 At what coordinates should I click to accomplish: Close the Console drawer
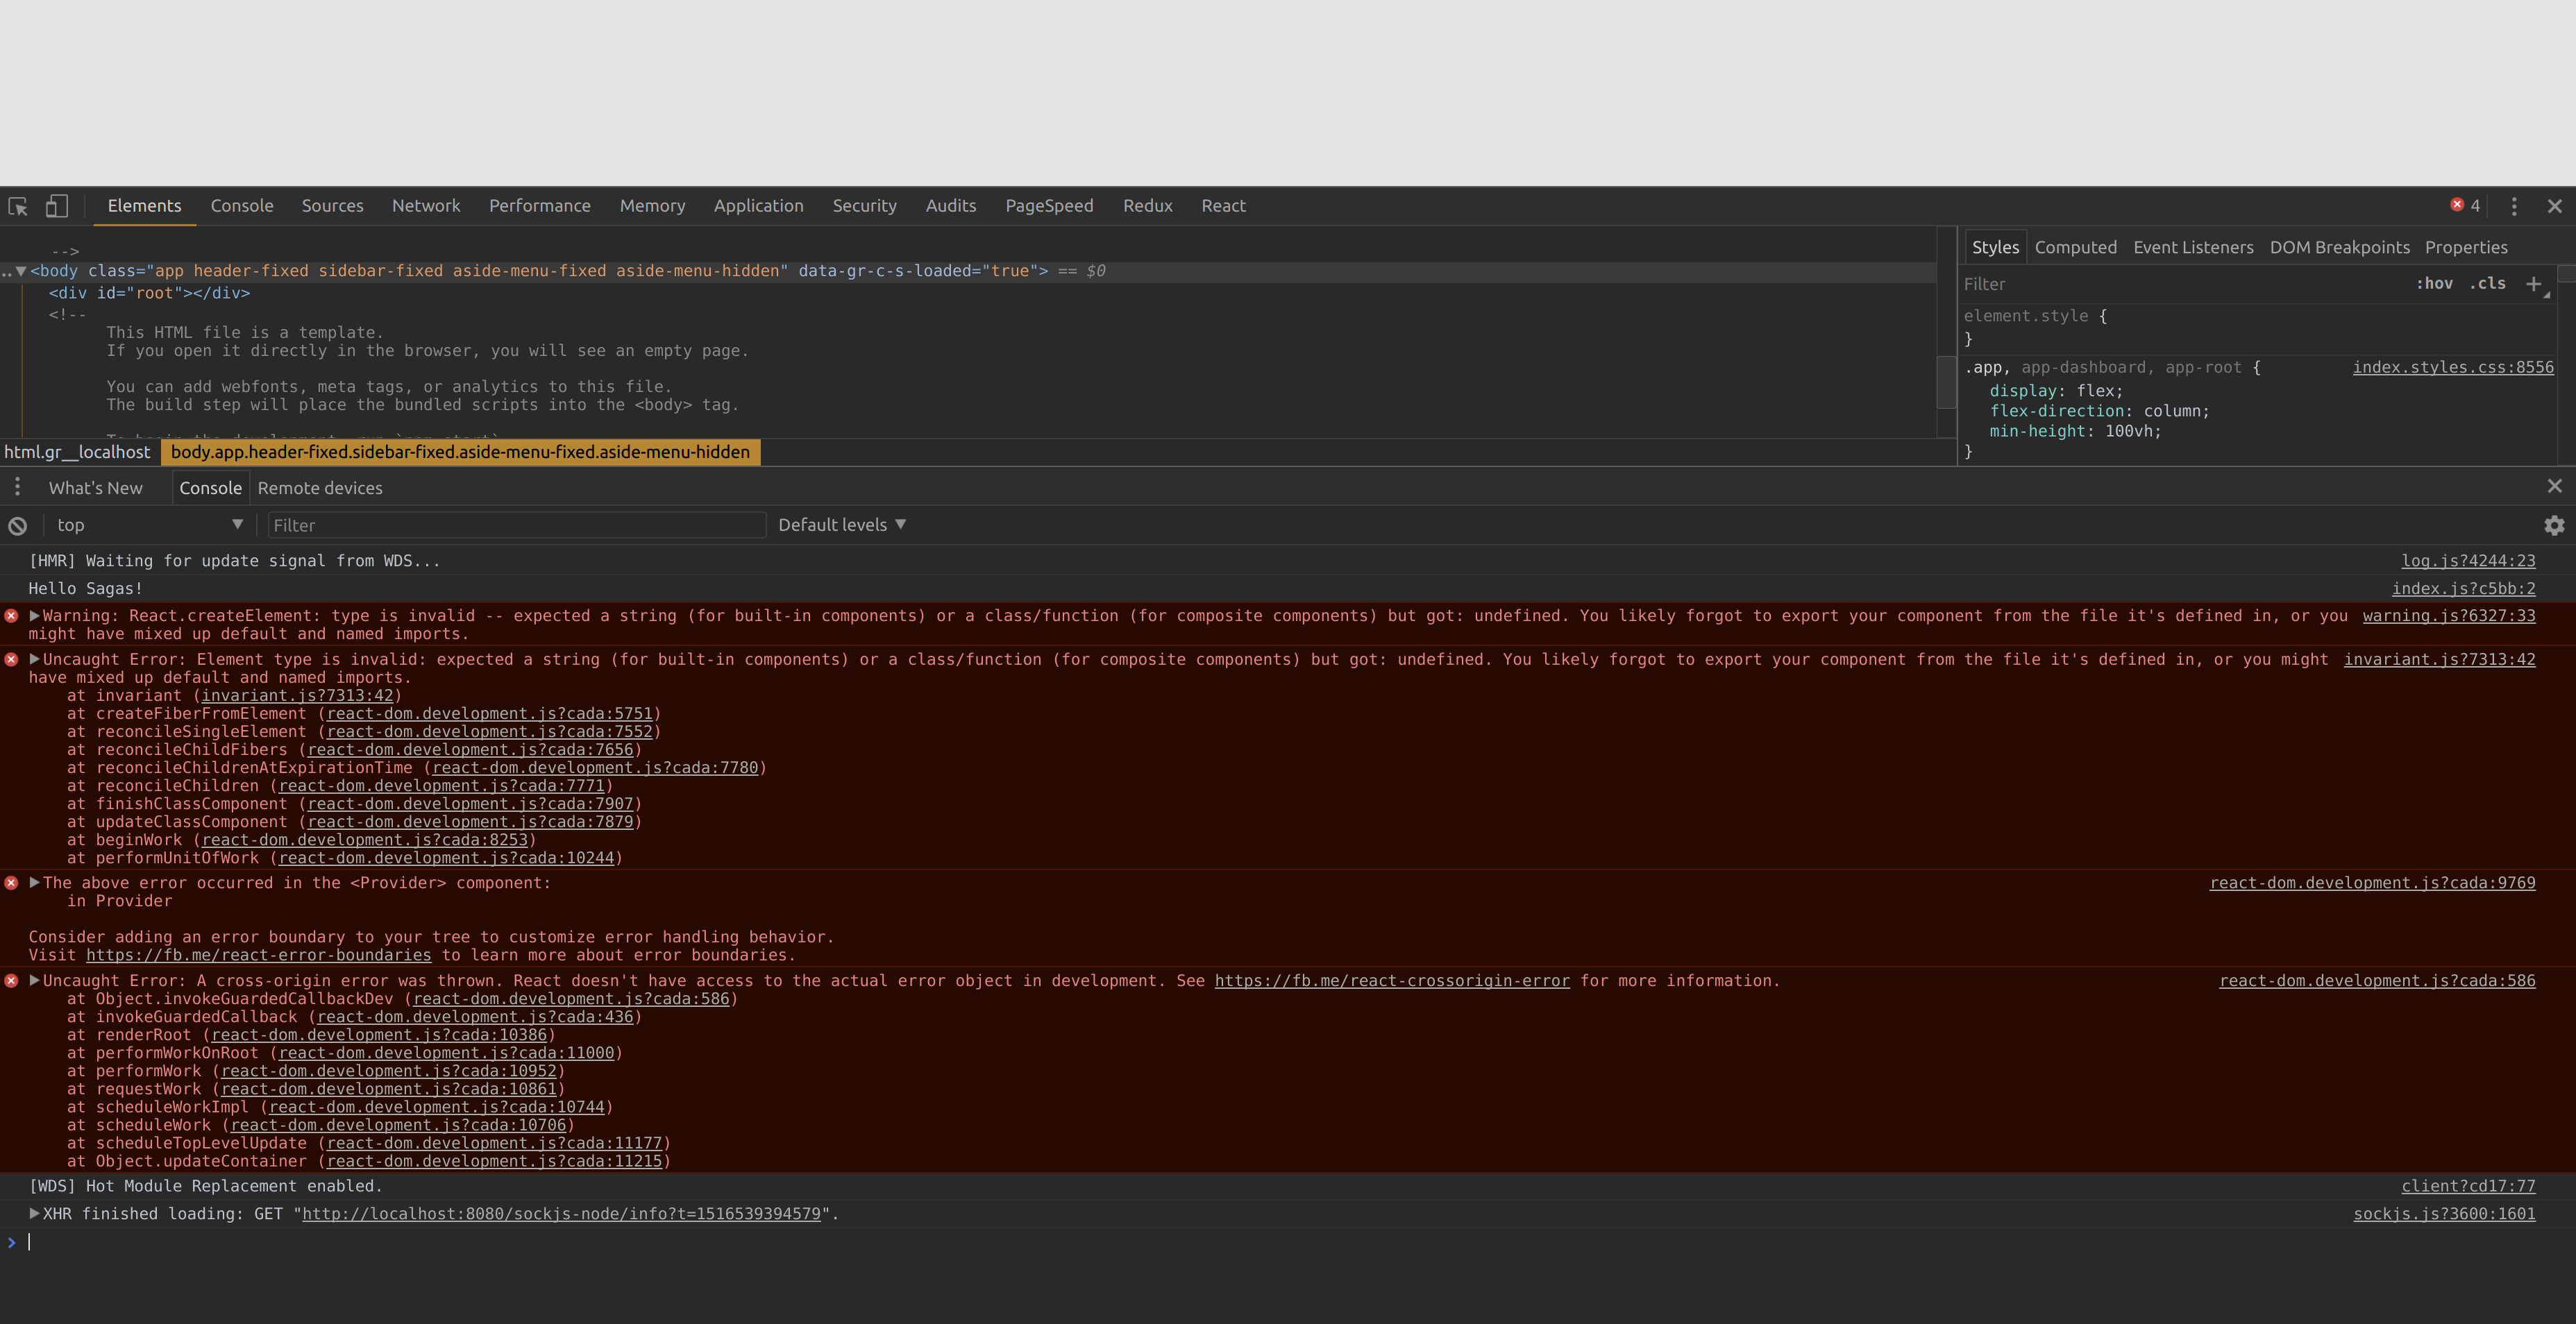coord(2556,487)
